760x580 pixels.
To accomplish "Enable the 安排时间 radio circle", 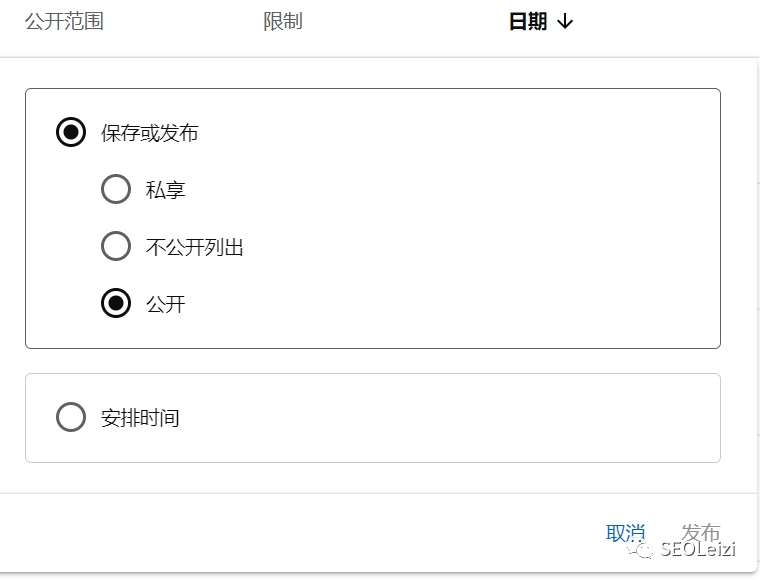I will 71,417.
